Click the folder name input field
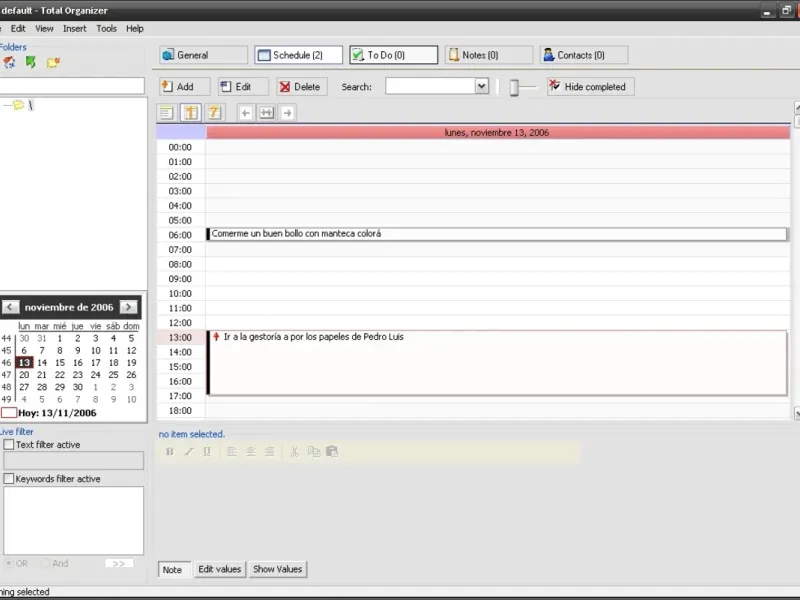The height and width of the screenshot is (600, 800). pos(71,86)
